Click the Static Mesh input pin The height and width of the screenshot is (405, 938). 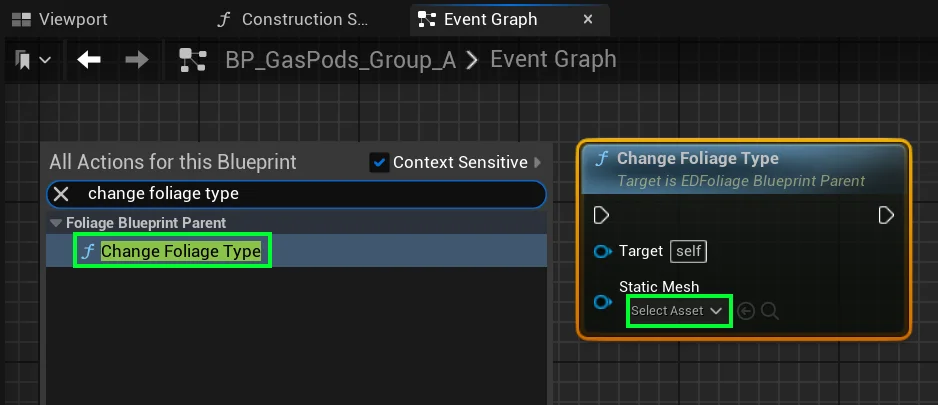(602, 302)
